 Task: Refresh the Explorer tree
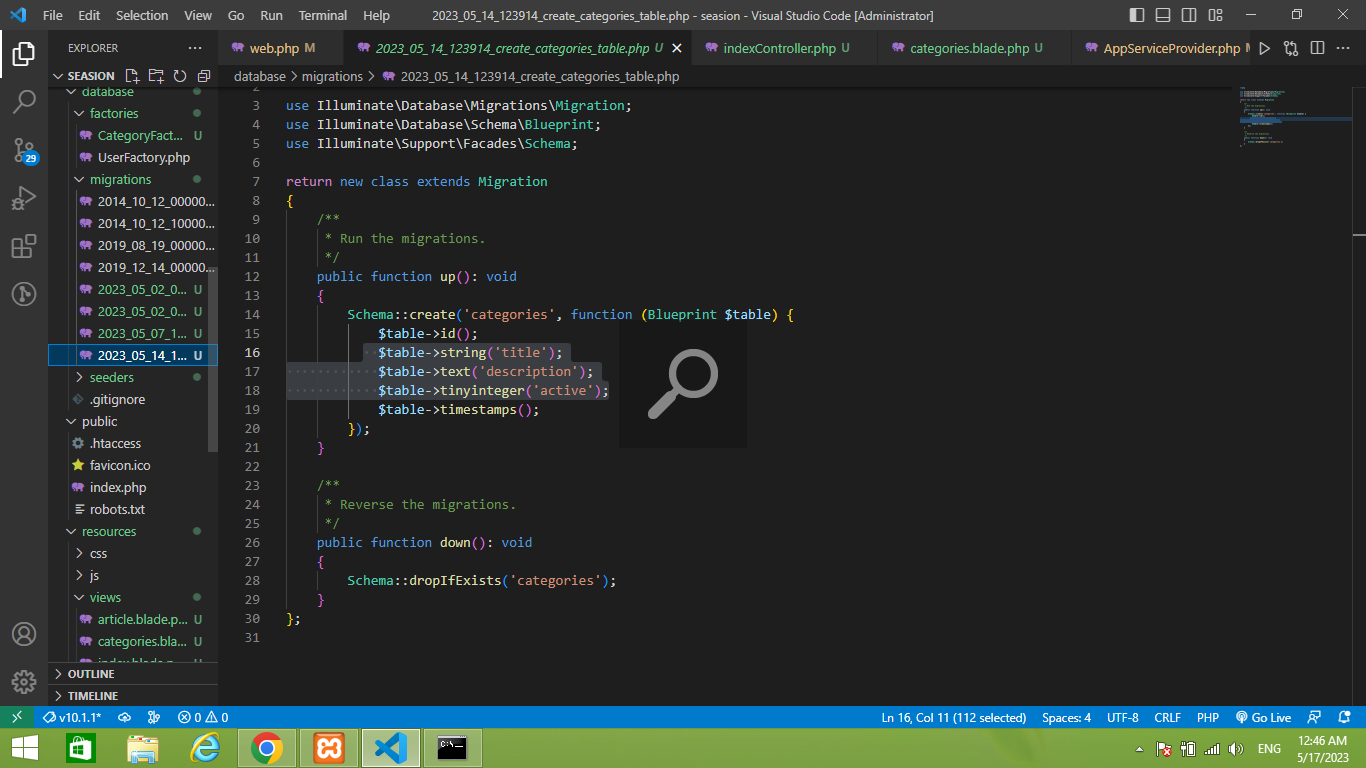point(180,76)
